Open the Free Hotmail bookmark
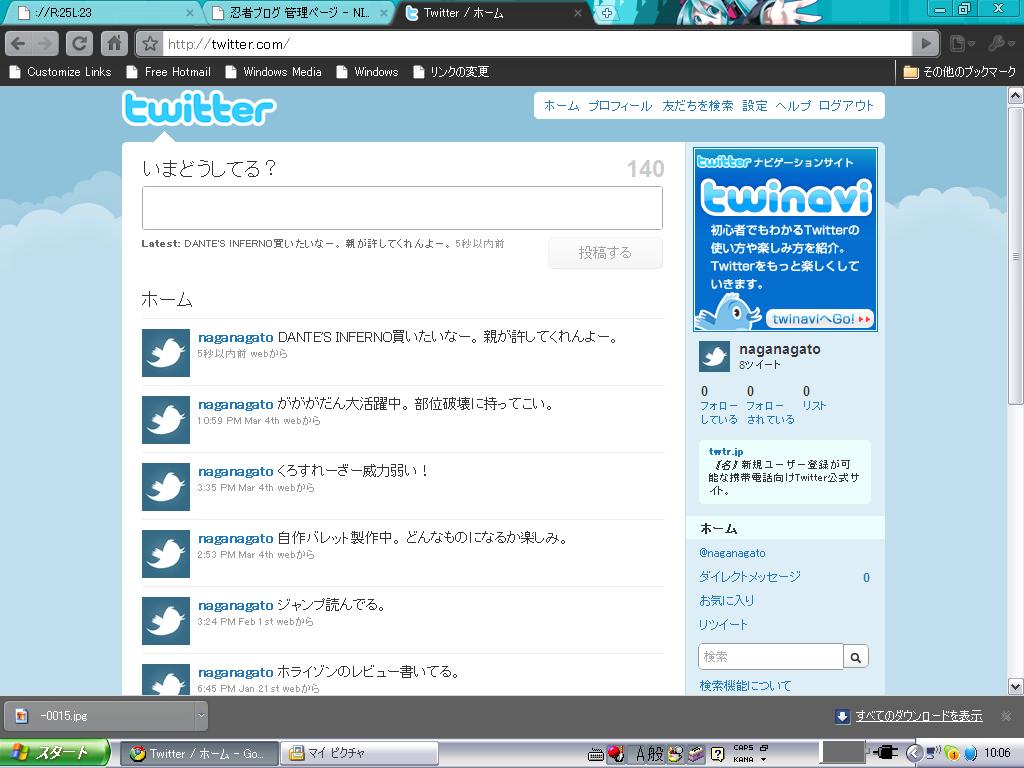1024x768 pixels. 168,72
